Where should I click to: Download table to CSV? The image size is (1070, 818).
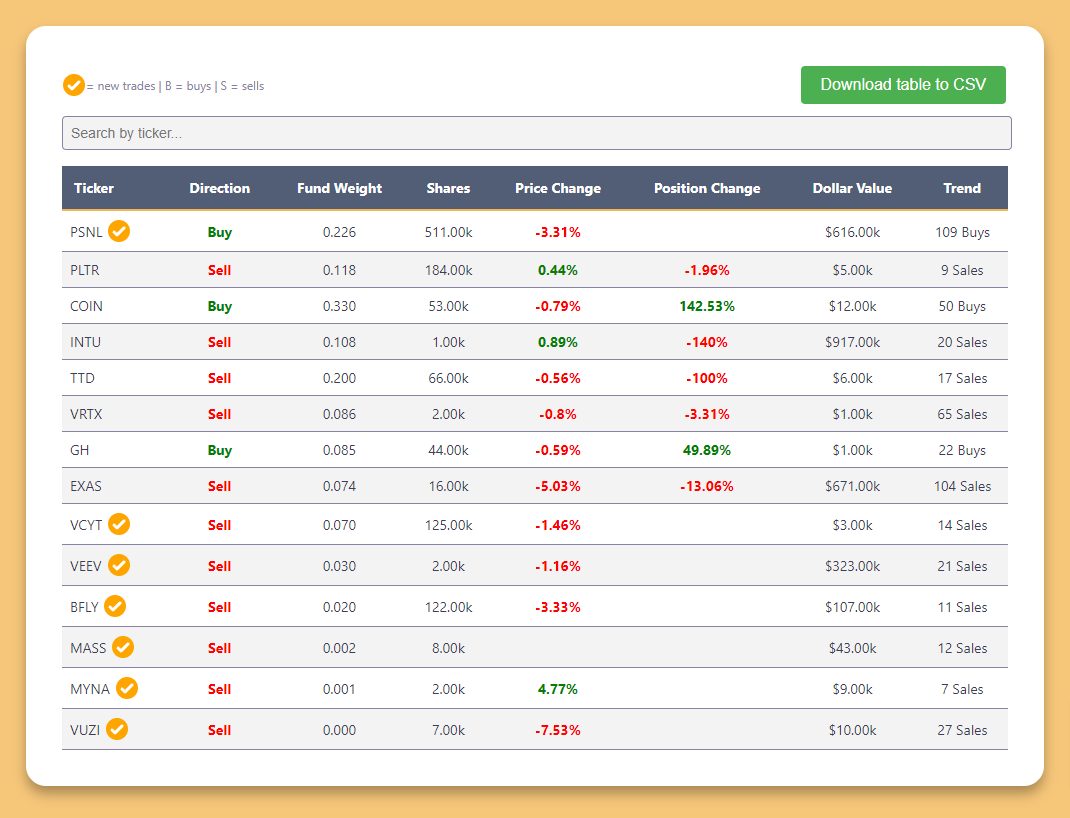(x=903, y=85)
